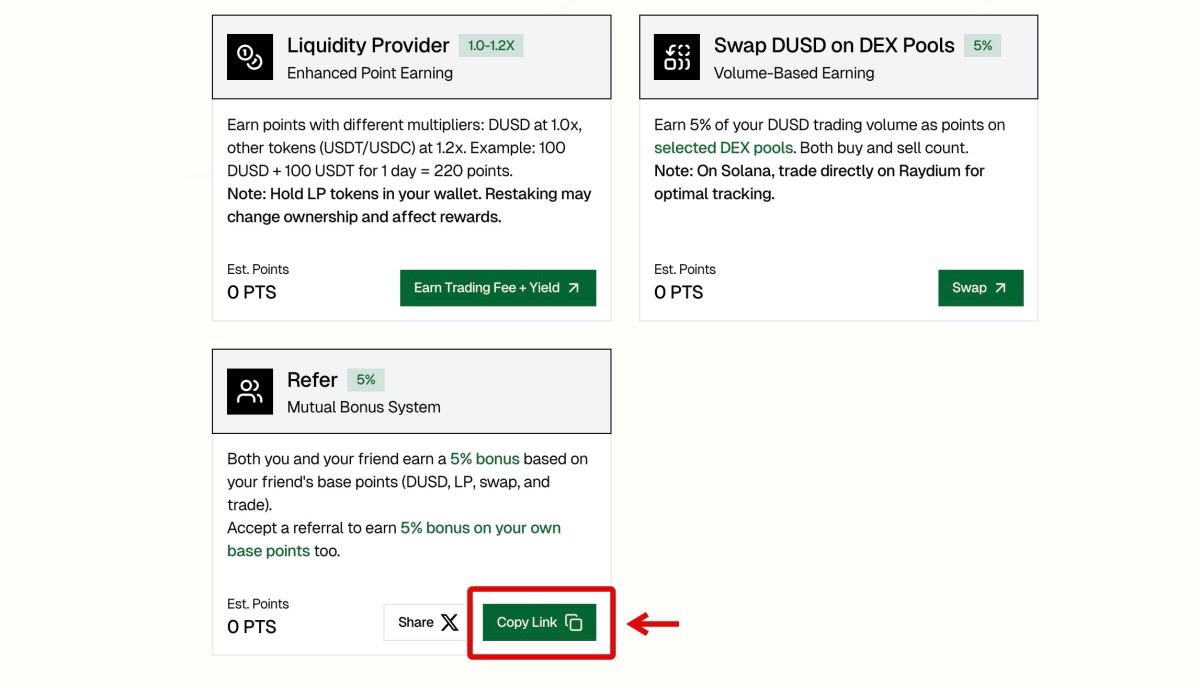Screen dimensions: 1200x688
Task: Select the Swap DUSD on DEX Pools heading
Action: pos(834,46)
